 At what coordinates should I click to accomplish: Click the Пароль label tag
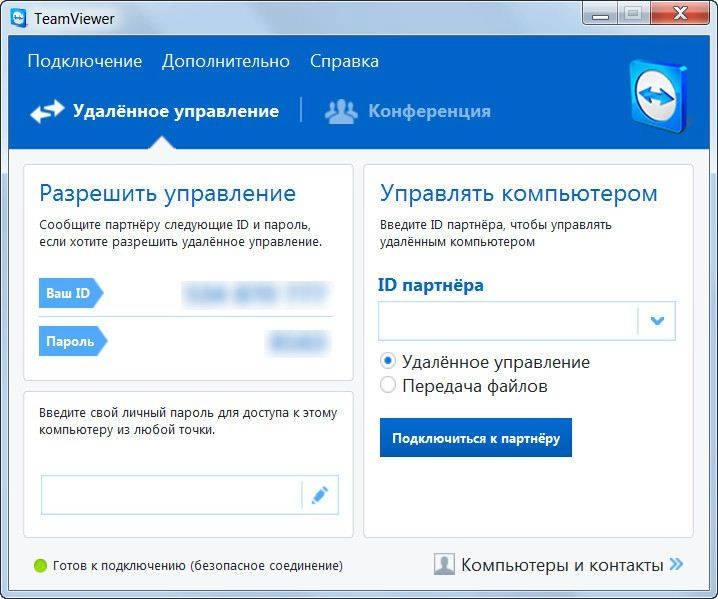pos(73,341)
